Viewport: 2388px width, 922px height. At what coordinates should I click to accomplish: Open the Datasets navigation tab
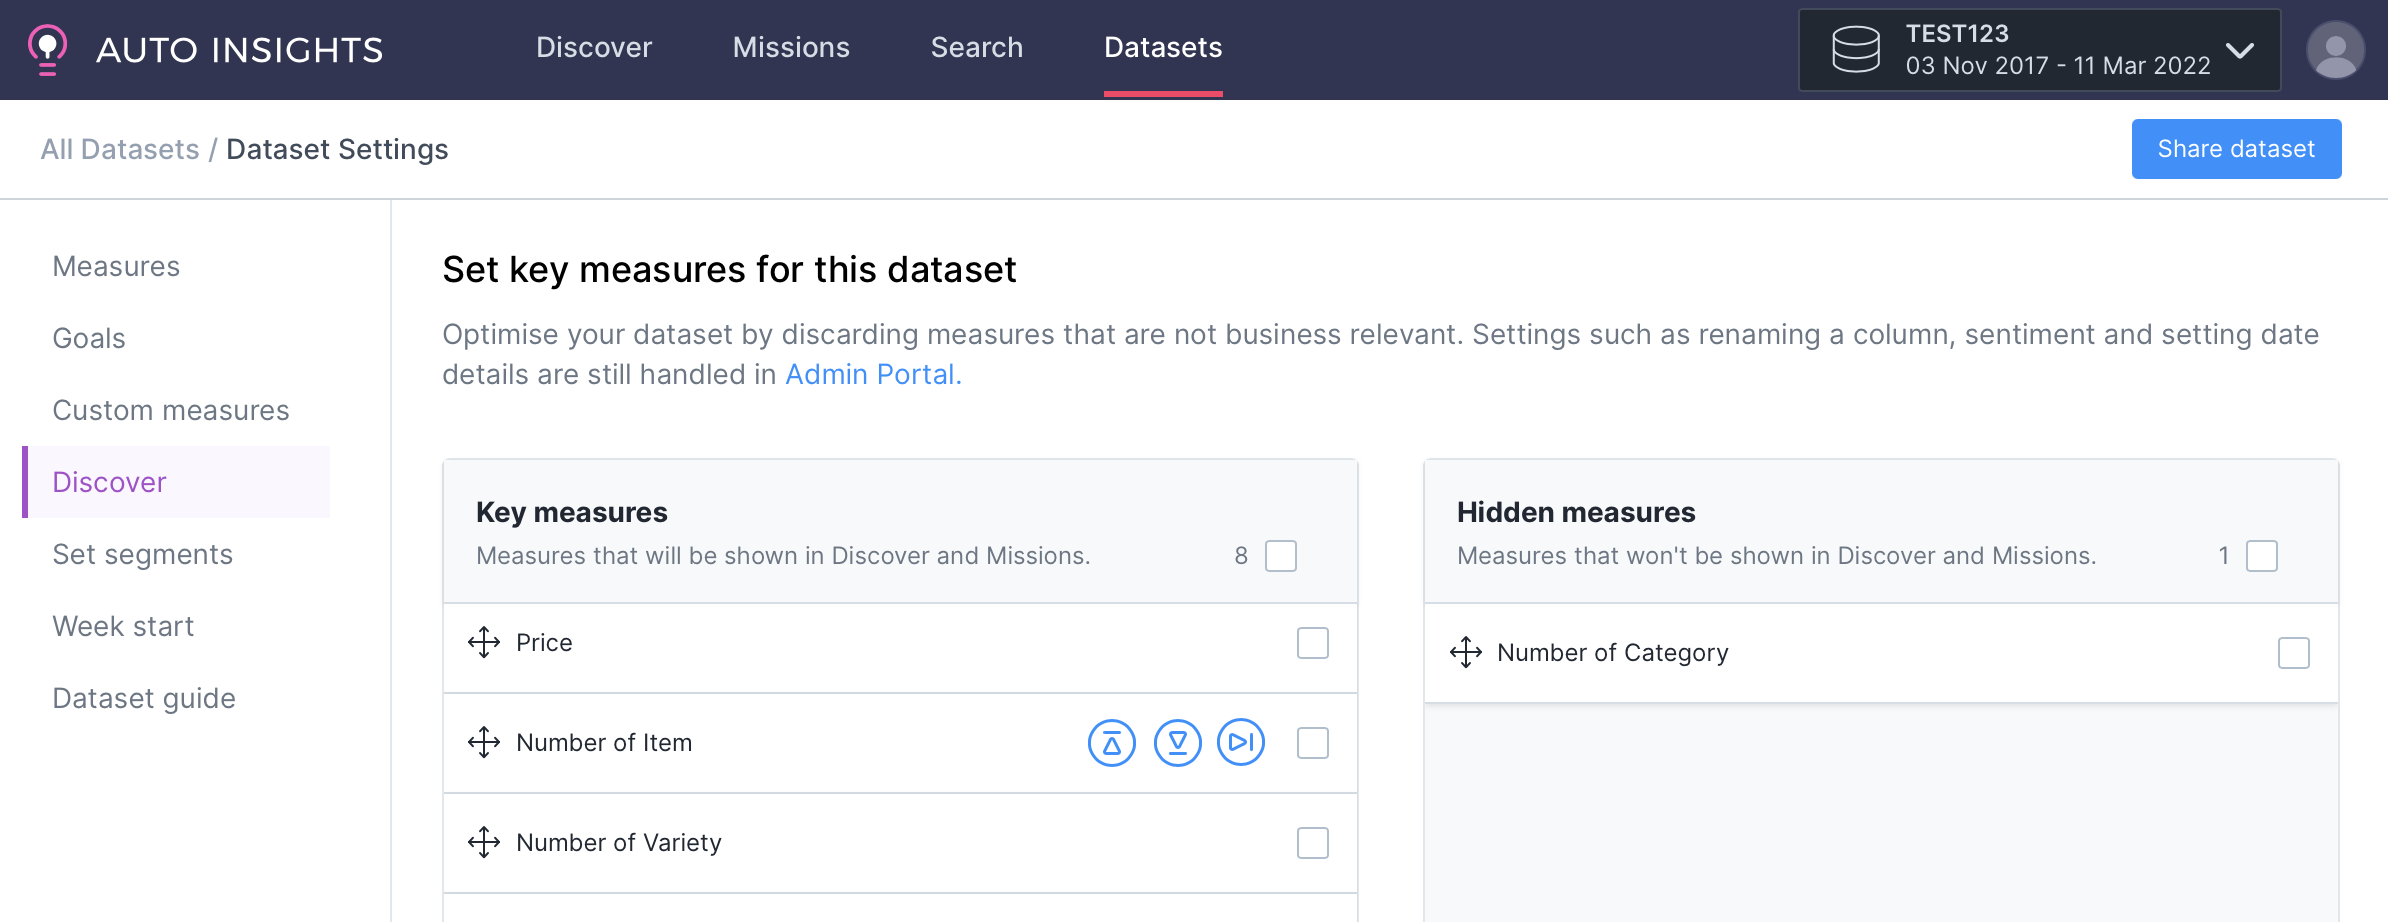1163,48
